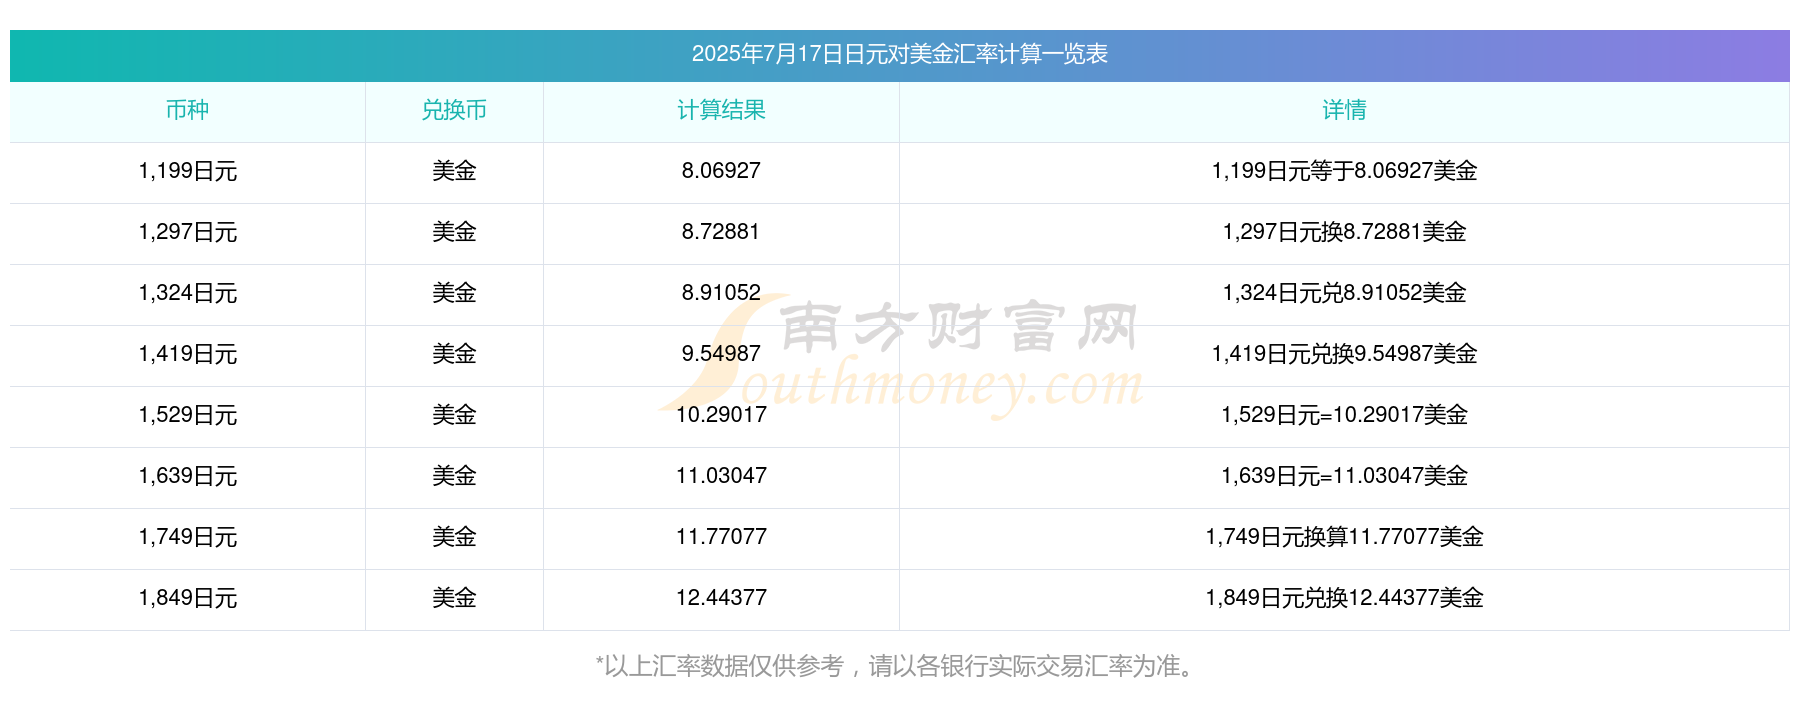Click 1,849日元兑换12.44377美金 detail text
Image resolution: width=1800 pixels, height=720 pixels.
tap(1344, 598)
